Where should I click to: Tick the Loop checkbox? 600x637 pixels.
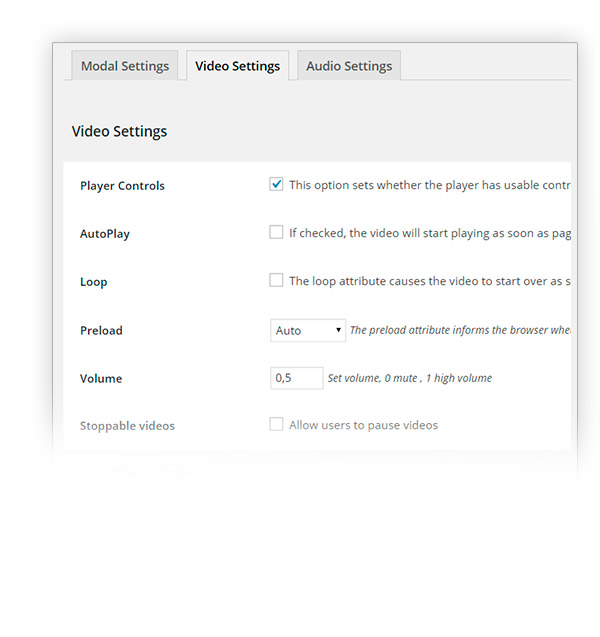pos(276,280)
